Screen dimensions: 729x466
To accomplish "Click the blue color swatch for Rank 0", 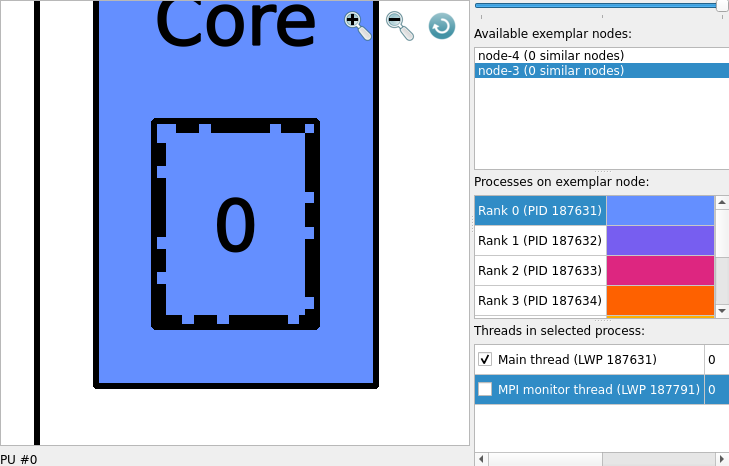I will click(x=660, y=210).
